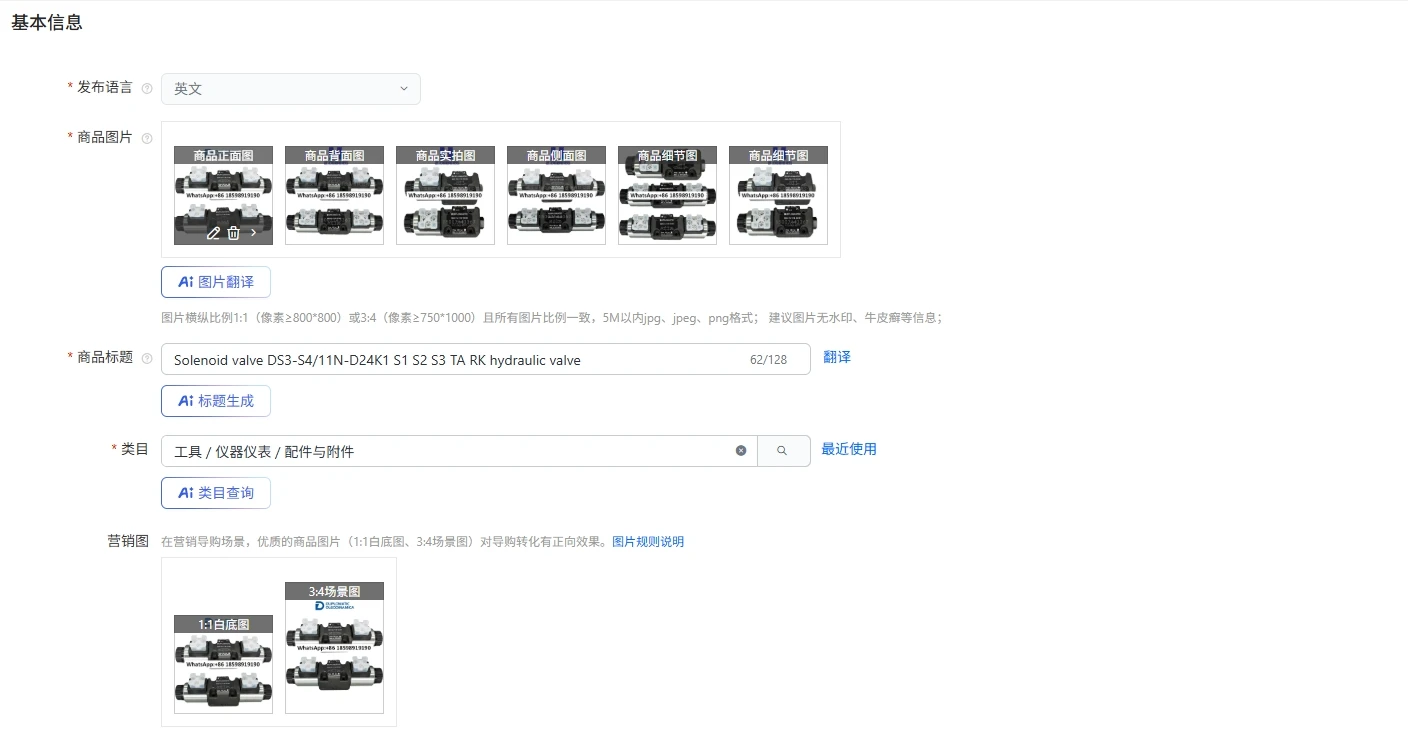This screenshot has width=1408, height=733.
Task: Click into the 商品标题 text field
Action: pyautogui.click(x=486, y=360)
